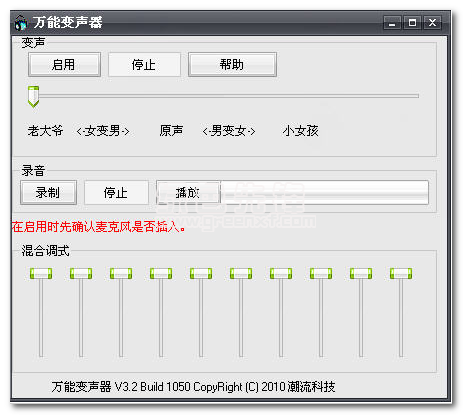
Task: Click the second mixer slider handle
Action: [81, 274]
